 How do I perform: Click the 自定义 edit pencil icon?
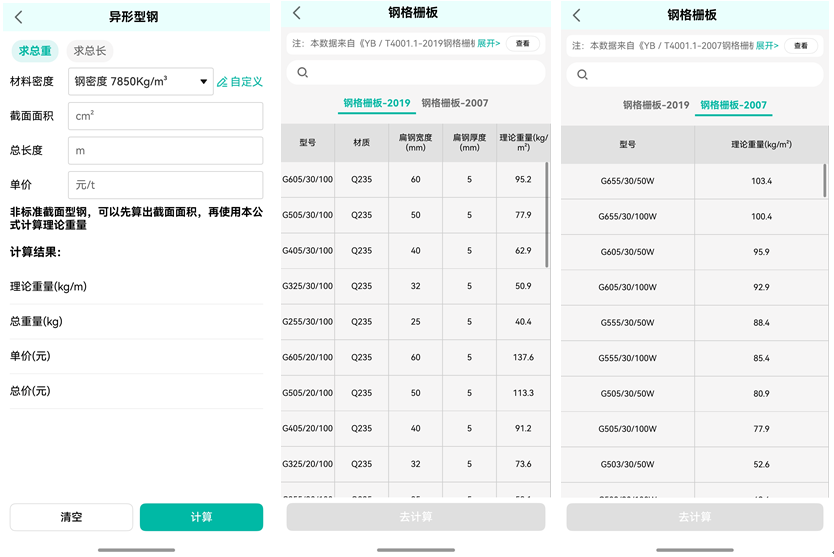click(222, 82)
